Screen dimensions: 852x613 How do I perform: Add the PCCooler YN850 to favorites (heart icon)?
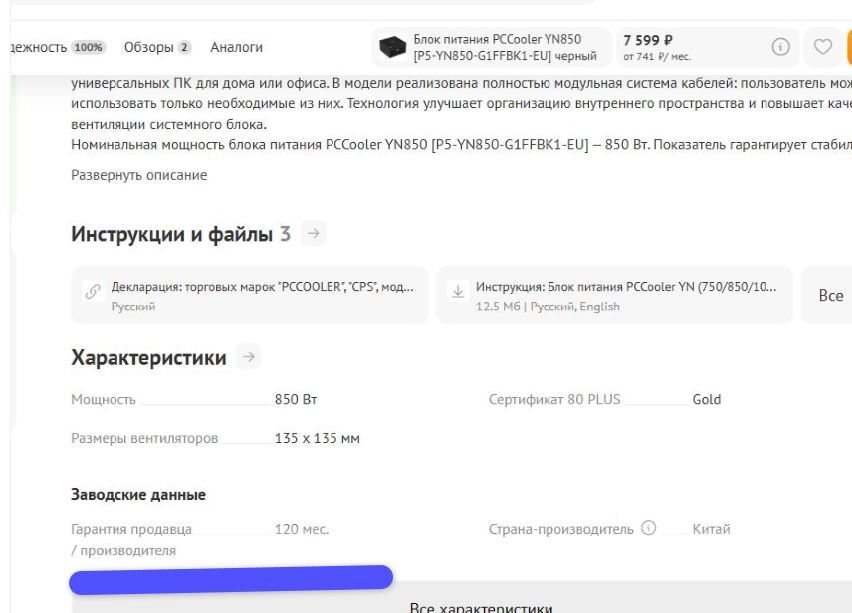pyautogui.click(x=823, y=47)
